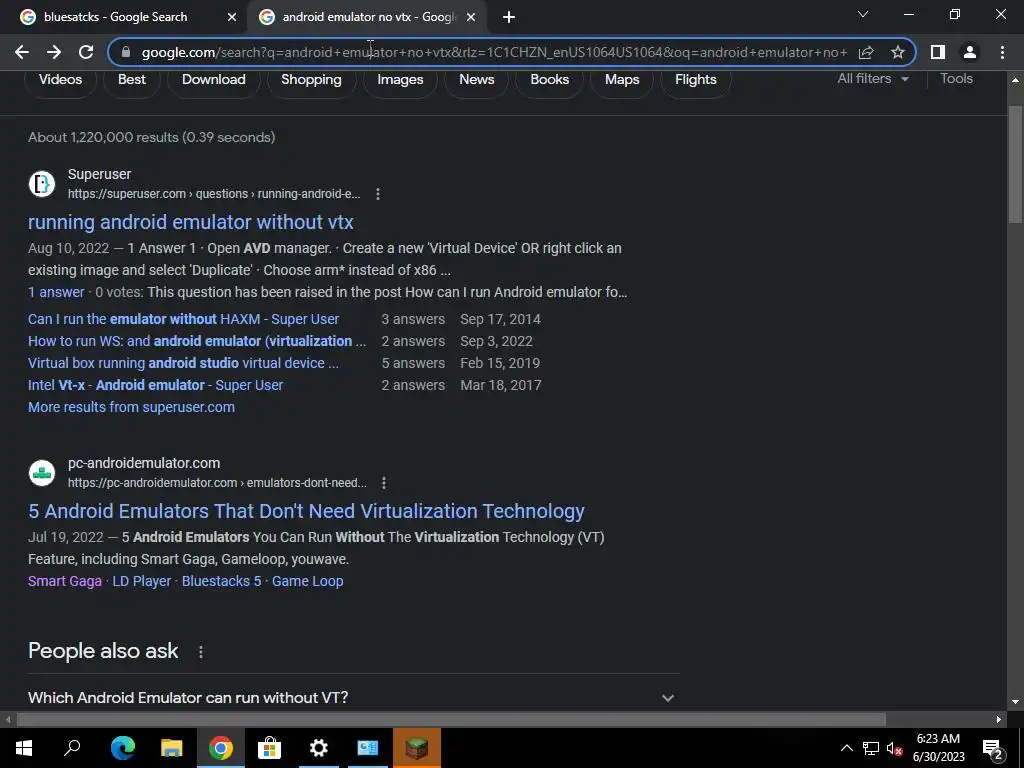Screen dimensions: 1024x768
Task: Open the People also ask options menu
Action: [x=200, y=652]
